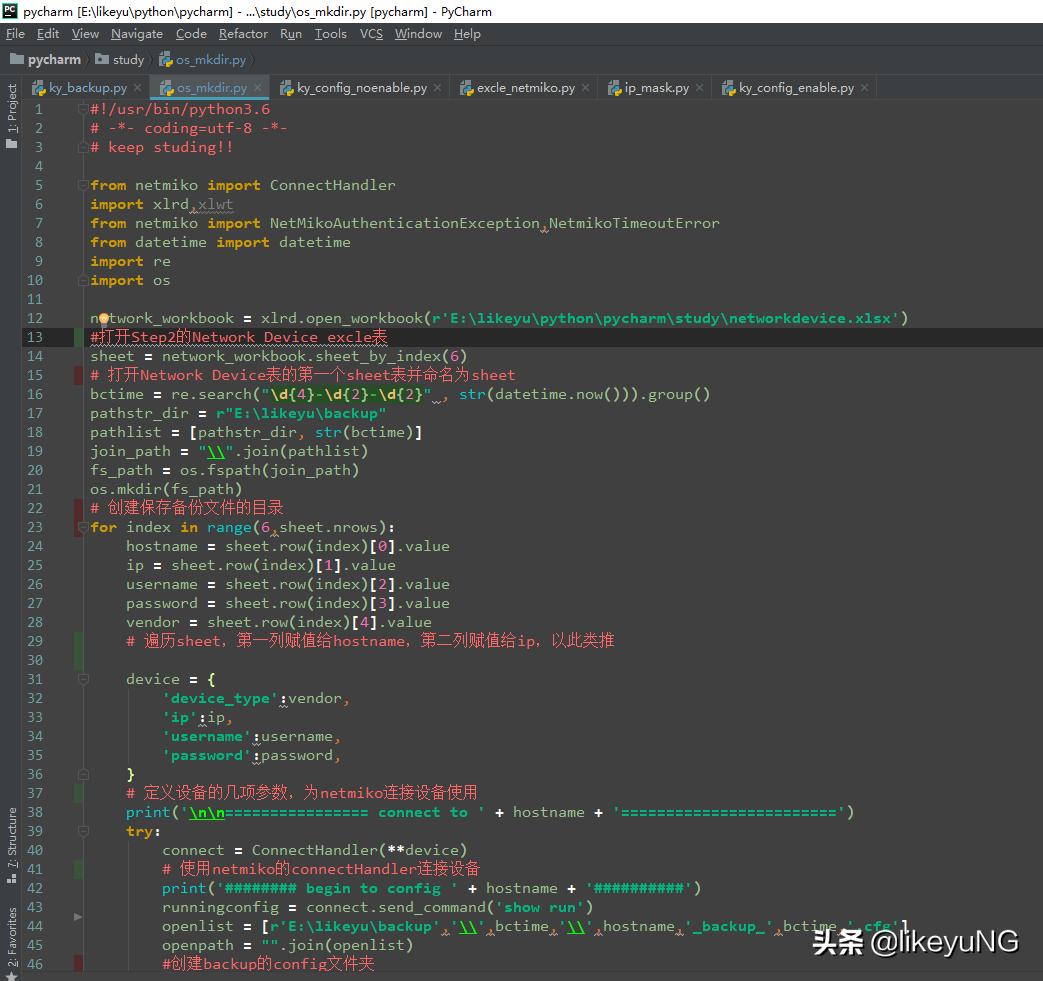1043x981 pixels.
Task: Switch to ip_mask.py editor tab
Action: point(657,88)
